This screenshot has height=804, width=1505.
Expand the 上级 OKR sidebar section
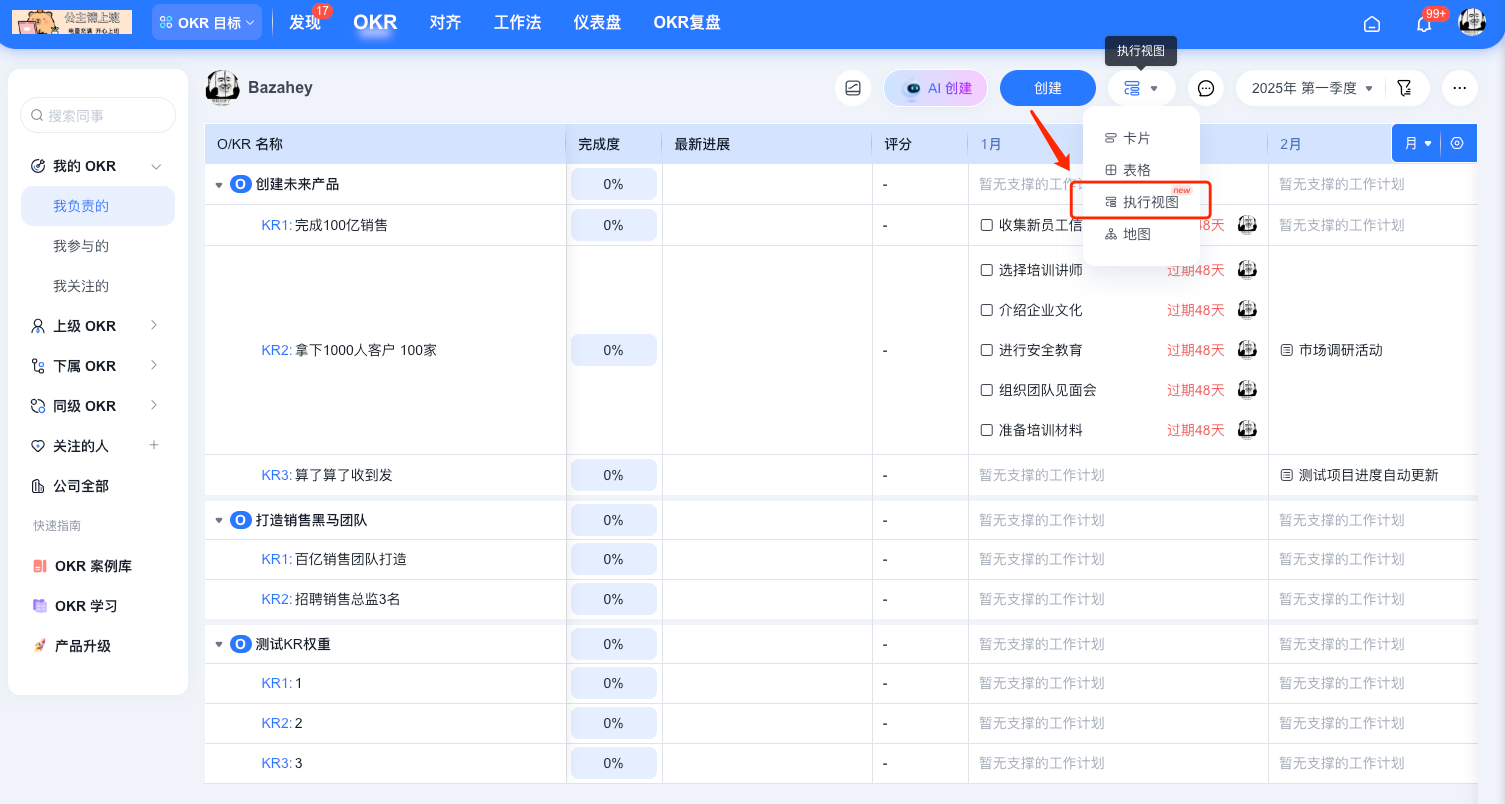(154, 325)
